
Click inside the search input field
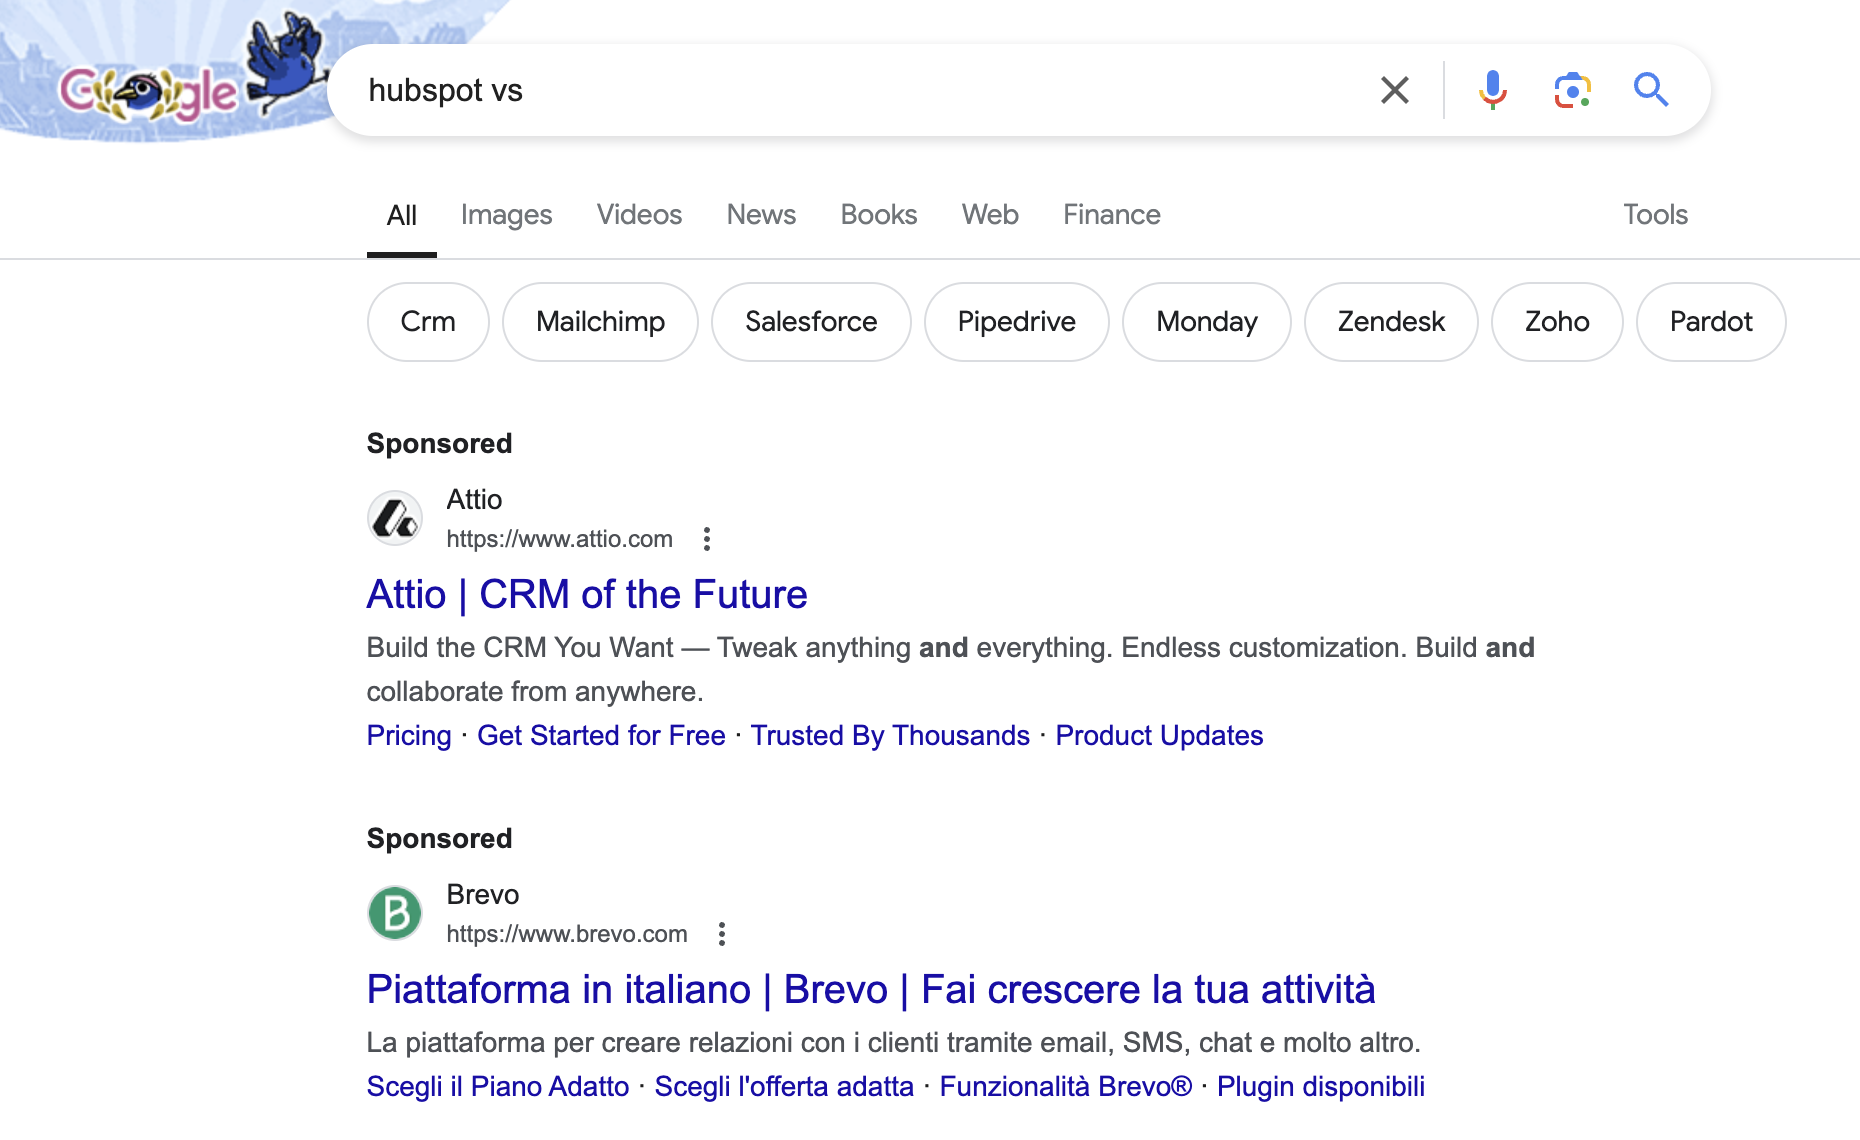coord(800,90)
